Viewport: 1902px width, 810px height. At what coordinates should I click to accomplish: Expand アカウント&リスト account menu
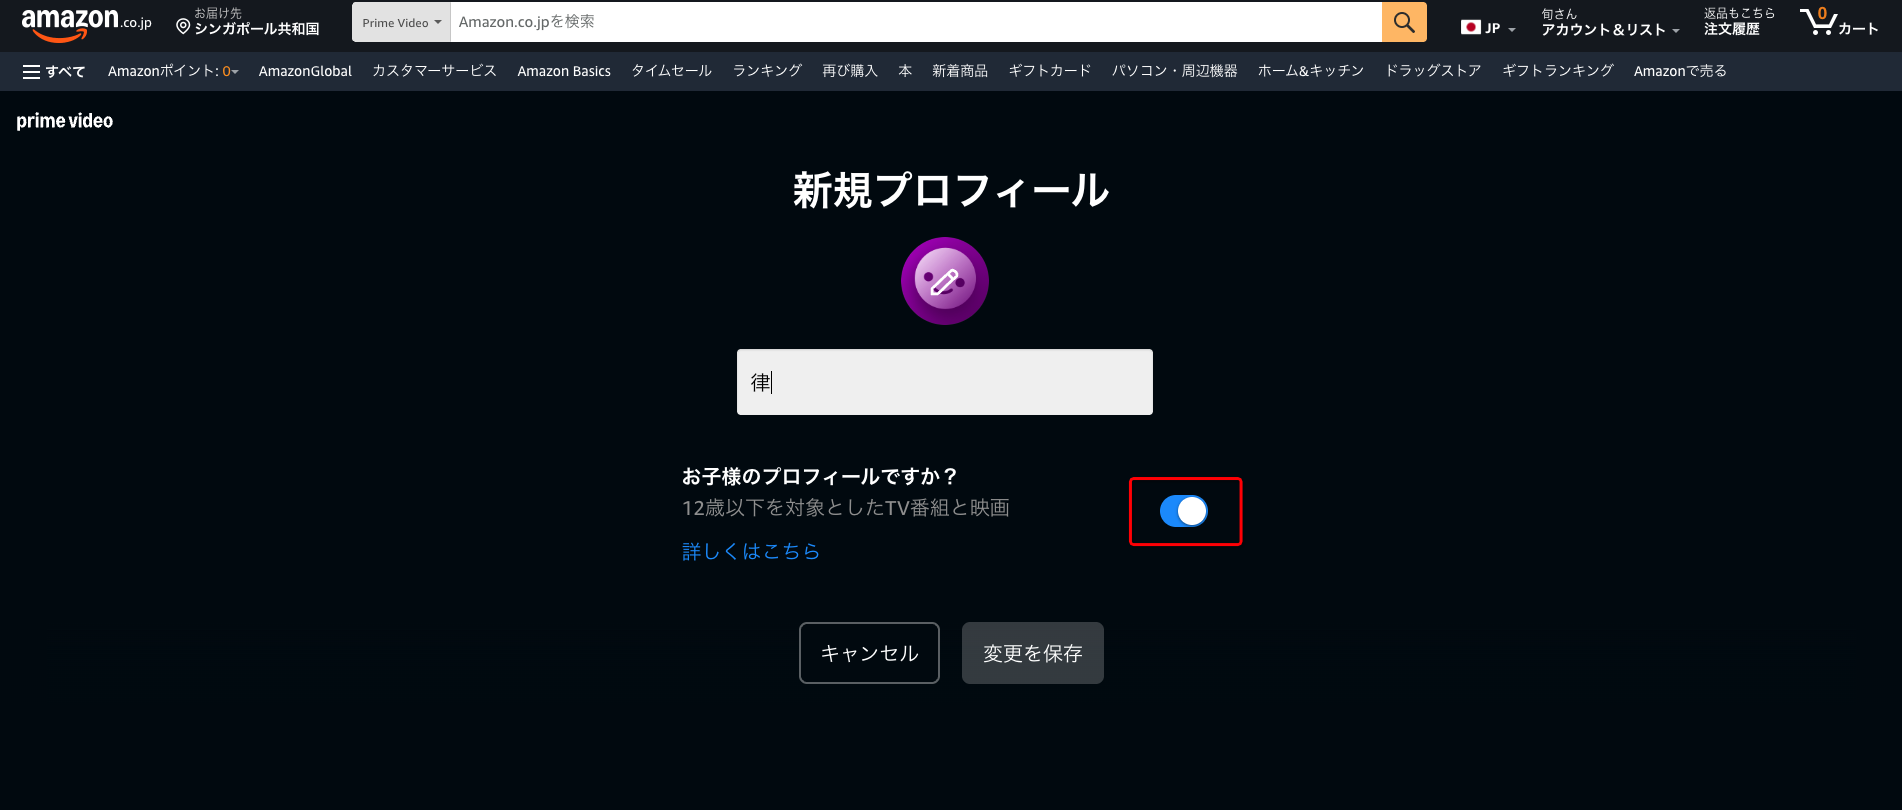(1610, 22)
